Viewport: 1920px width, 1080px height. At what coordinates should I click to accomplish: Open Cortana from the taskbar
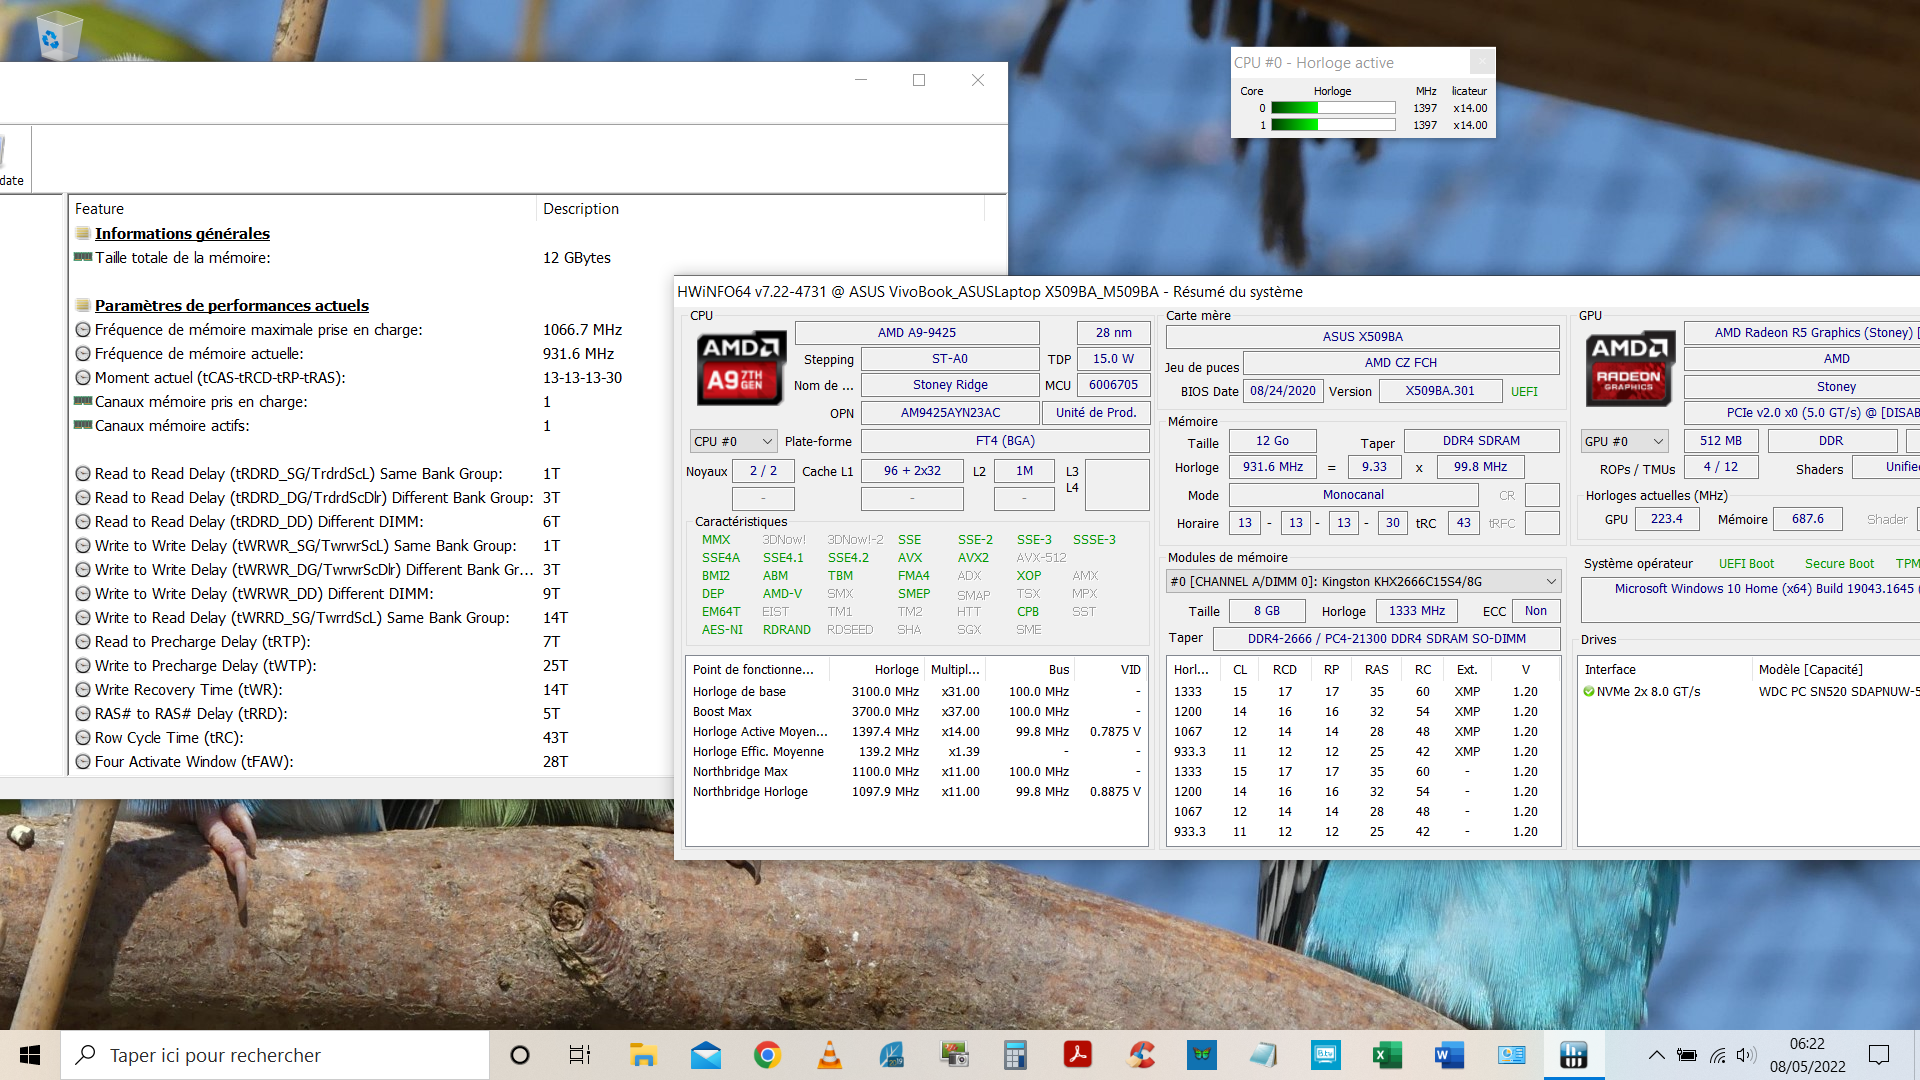click(x=520, y=1055)
